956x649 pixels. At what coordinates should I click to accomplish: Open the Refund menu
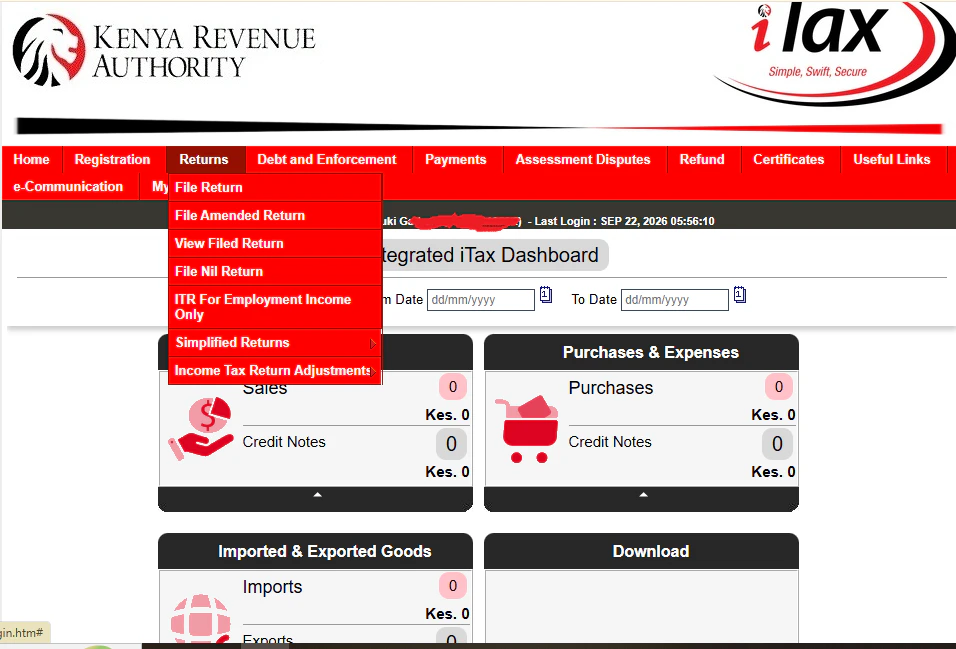coord(702,160)
